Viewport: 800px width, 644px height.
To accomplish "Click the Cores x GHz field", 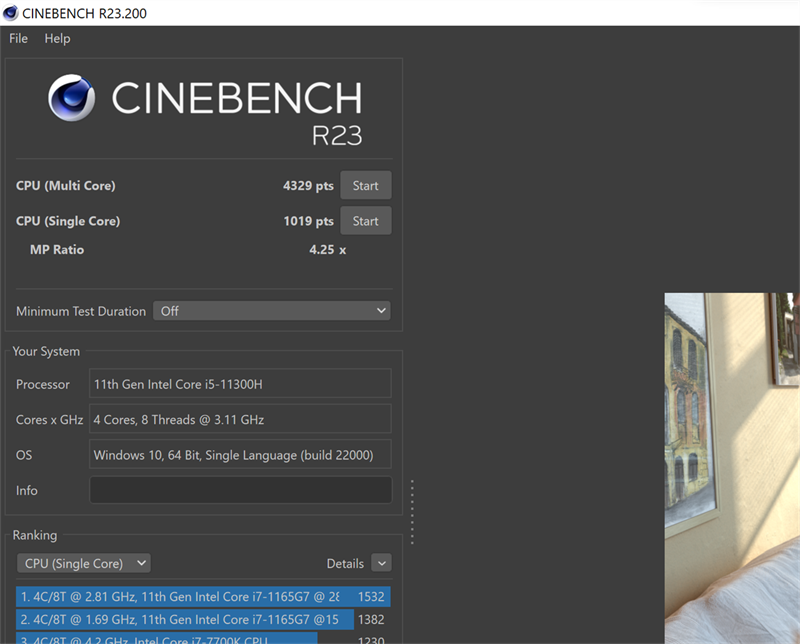I will pos(240,419).
